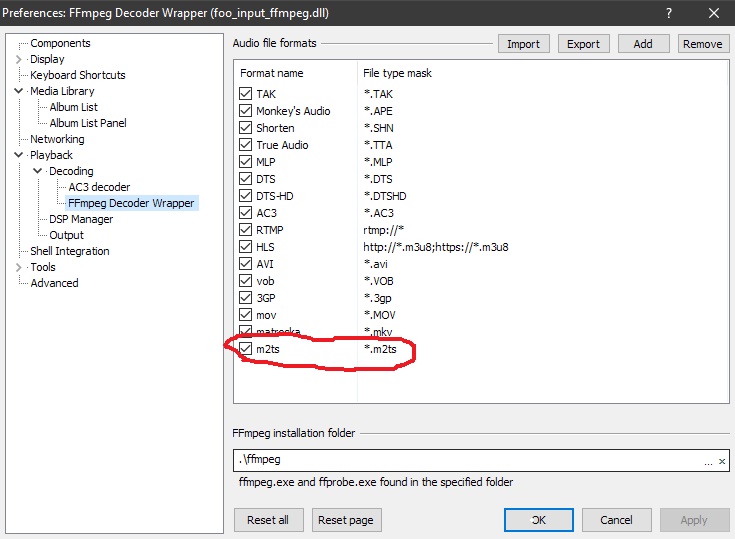Collapse the Media Library tree node
The width and height of the screenshot is (735, 539).
[19, 92]
